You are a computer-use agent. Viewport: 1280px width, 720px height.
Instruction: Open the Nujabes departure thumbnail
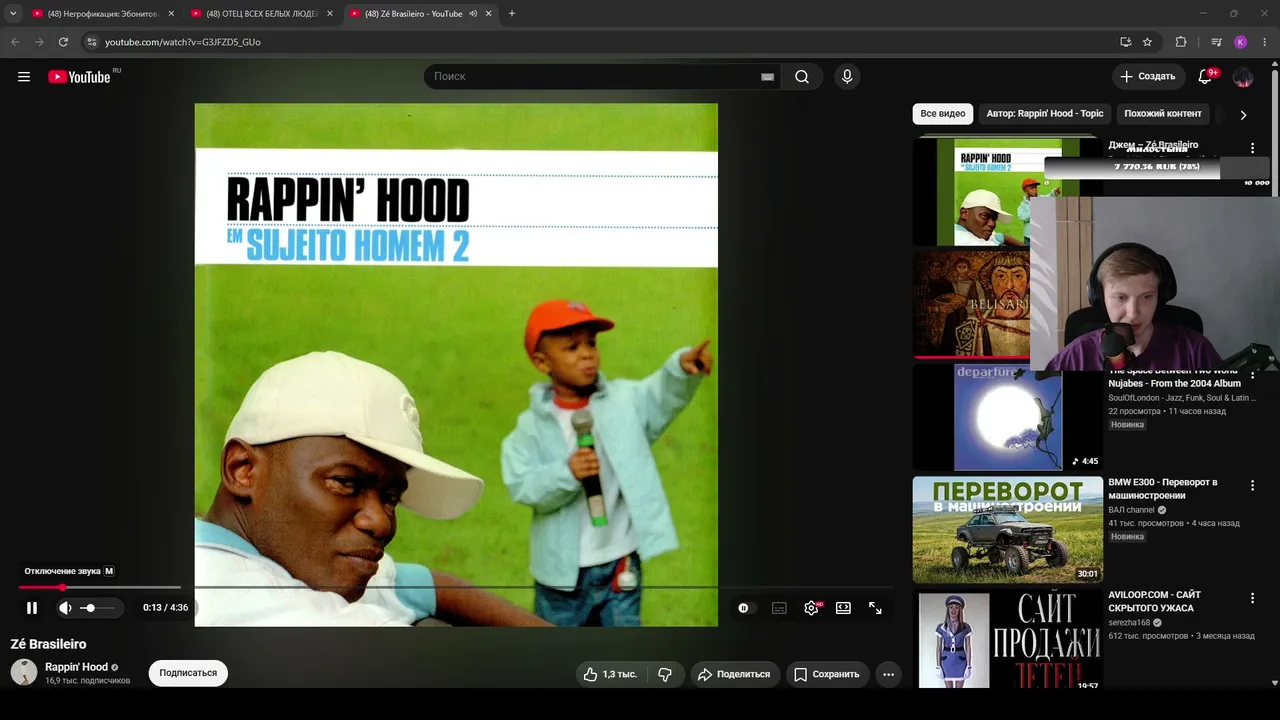coord(1008,417)
